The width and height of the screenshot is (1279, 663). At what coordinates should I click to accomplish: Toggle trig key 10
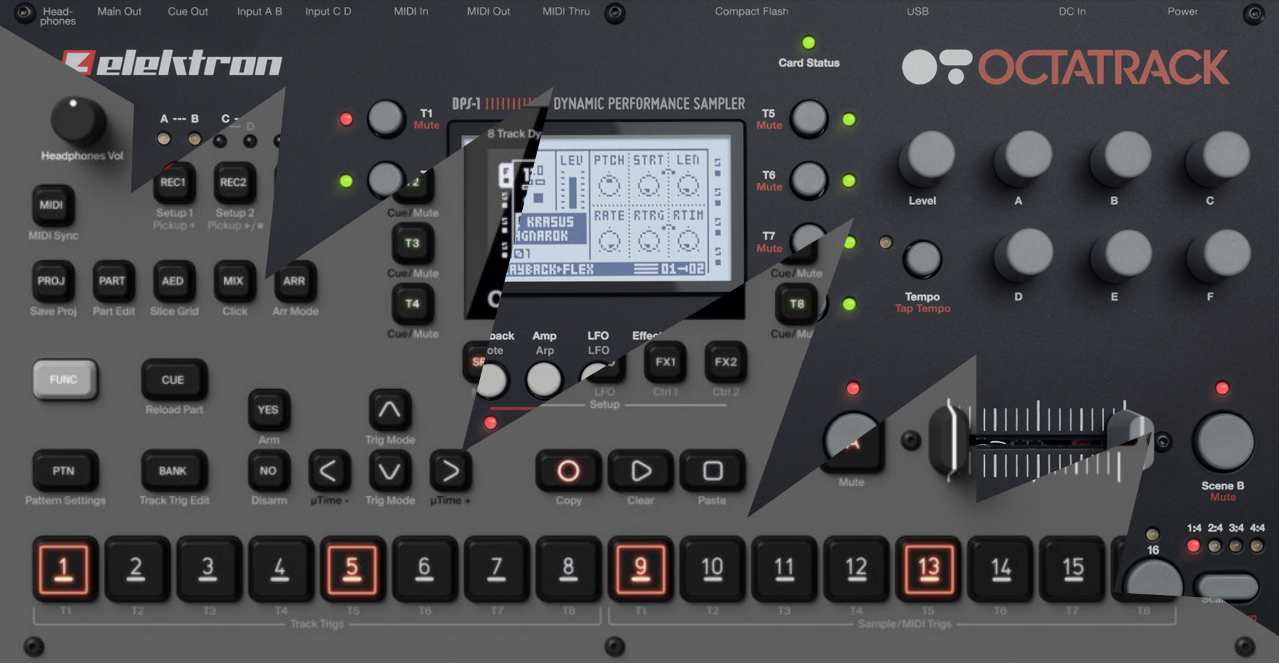coord(712,569)
